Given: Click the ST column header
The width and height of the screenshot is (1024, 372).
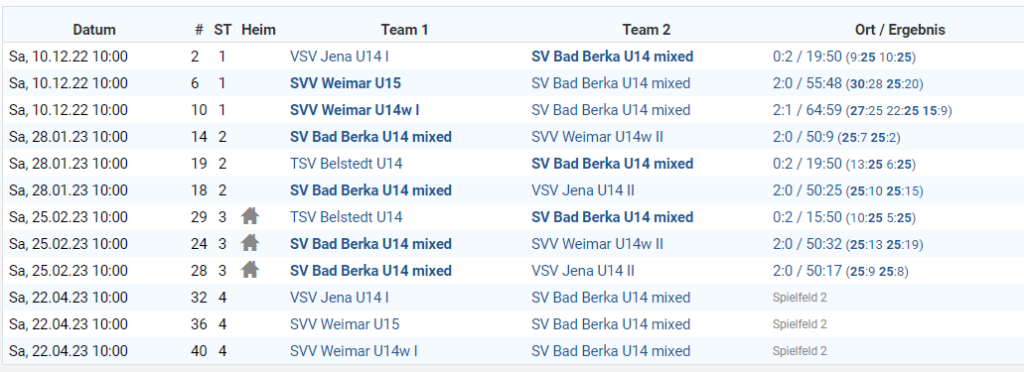Looking at the screenshot, I should coord(222,30).
